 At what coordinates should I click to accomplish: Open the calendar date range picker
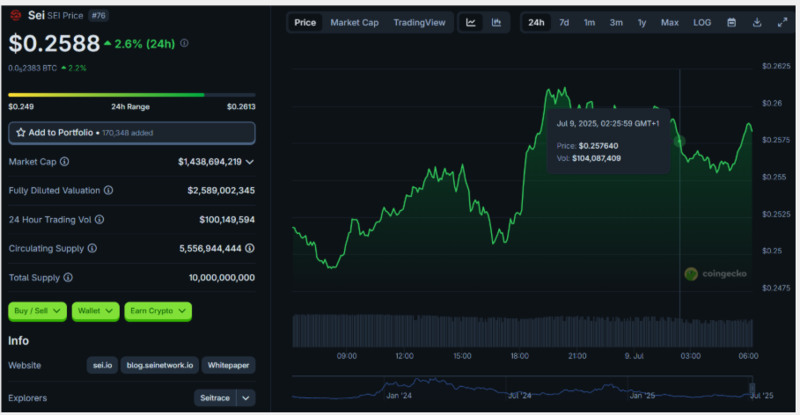731,22
